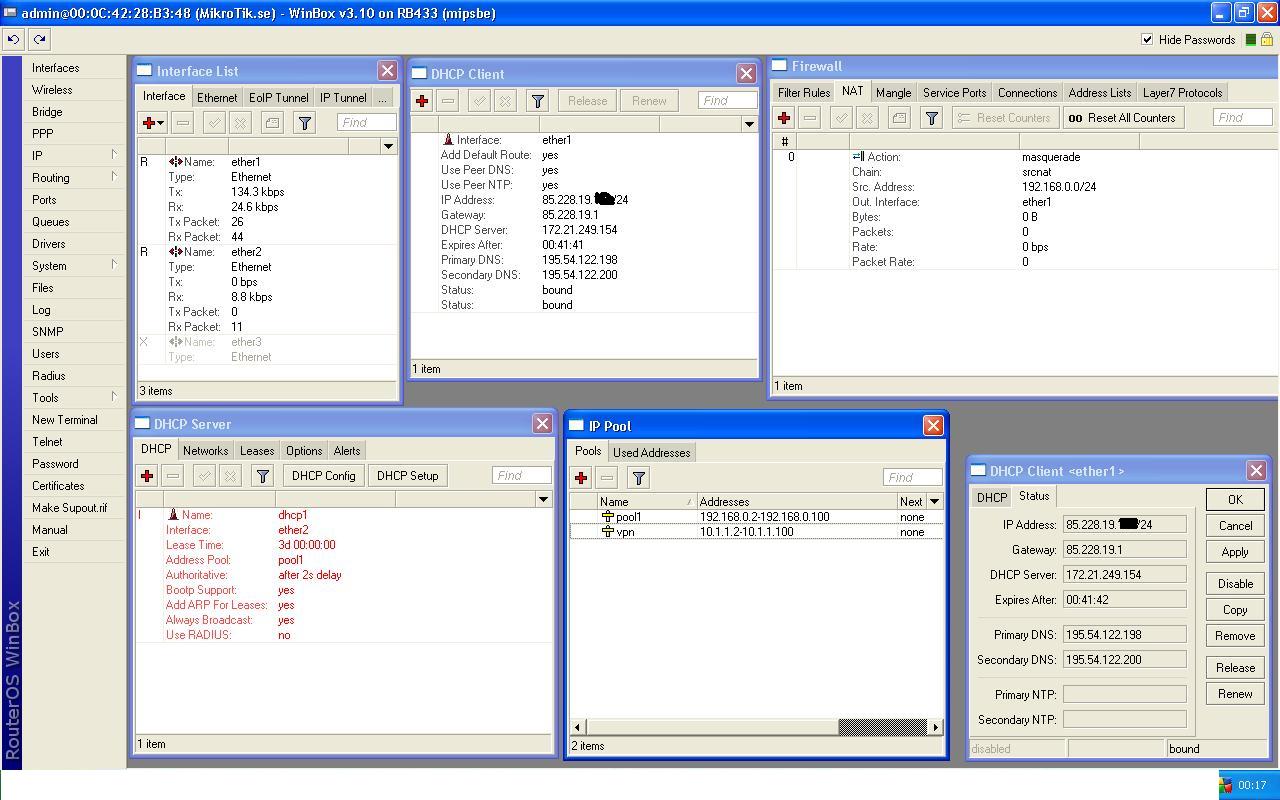Click the DHCP Setup button
Screen dimensions: 1280x800
407,475
